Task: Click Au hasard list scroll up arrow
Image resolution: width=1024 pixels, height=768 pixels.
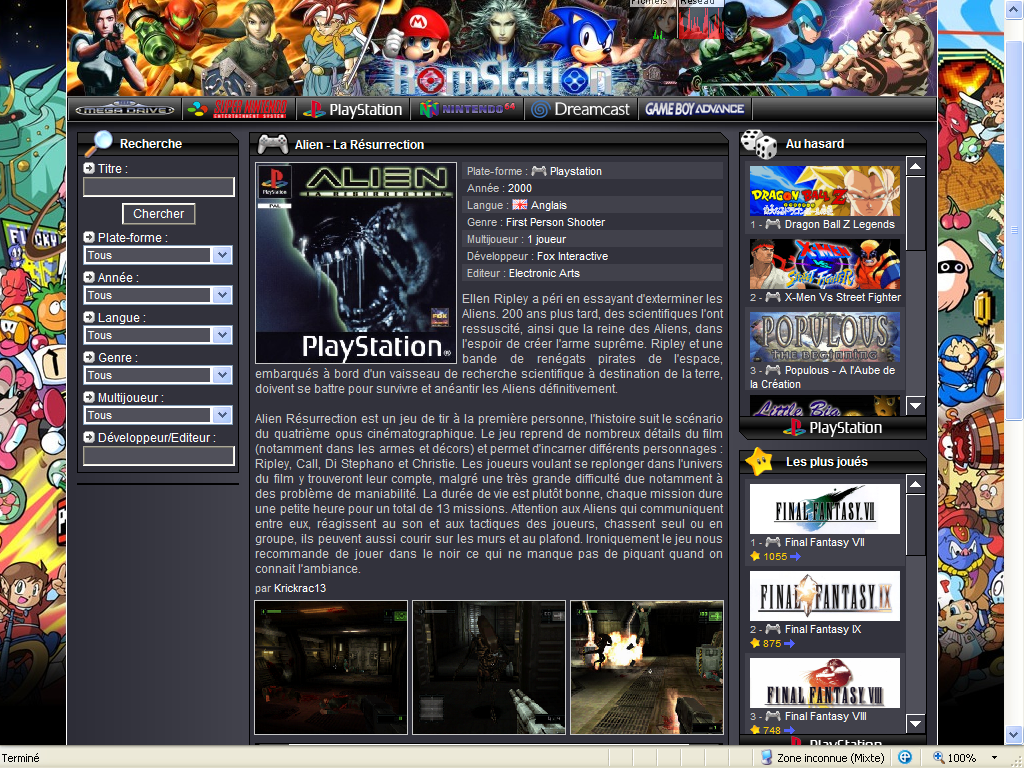Action: click(916, 167)
